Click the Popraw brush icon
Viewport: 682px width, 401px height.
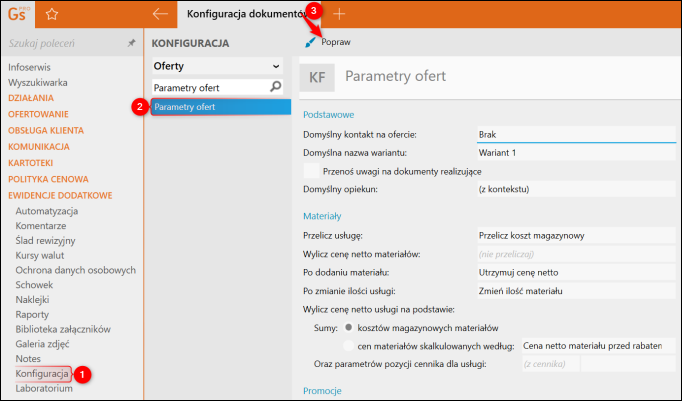[310, 42]
